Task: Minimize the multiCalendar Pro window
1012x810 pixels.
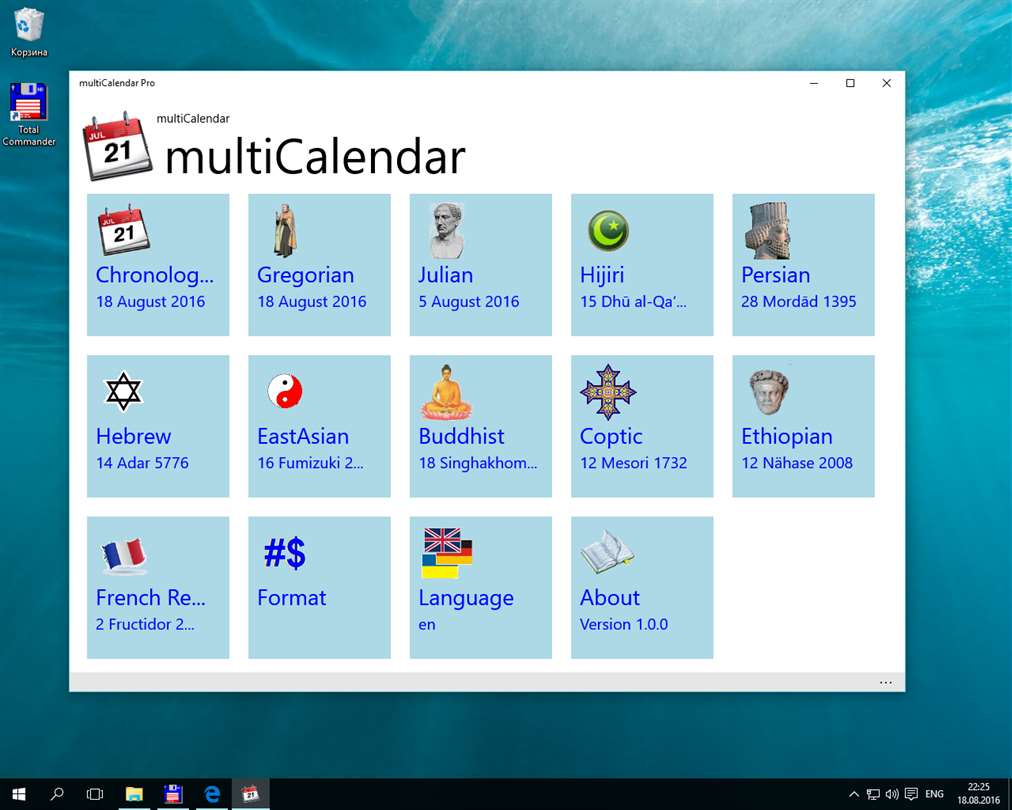Action: pyautogui.click(x=814, y=83)
